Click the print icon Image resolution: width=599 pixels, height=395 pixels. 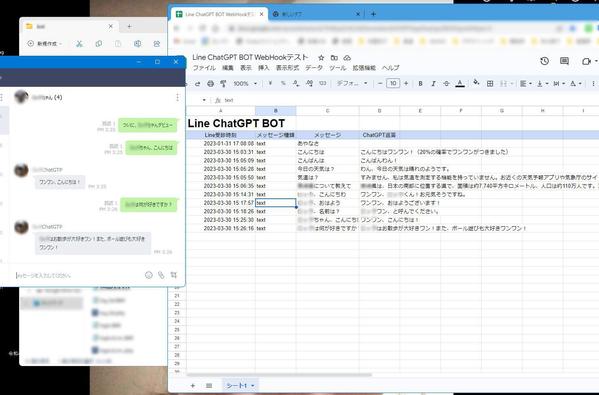210,83
